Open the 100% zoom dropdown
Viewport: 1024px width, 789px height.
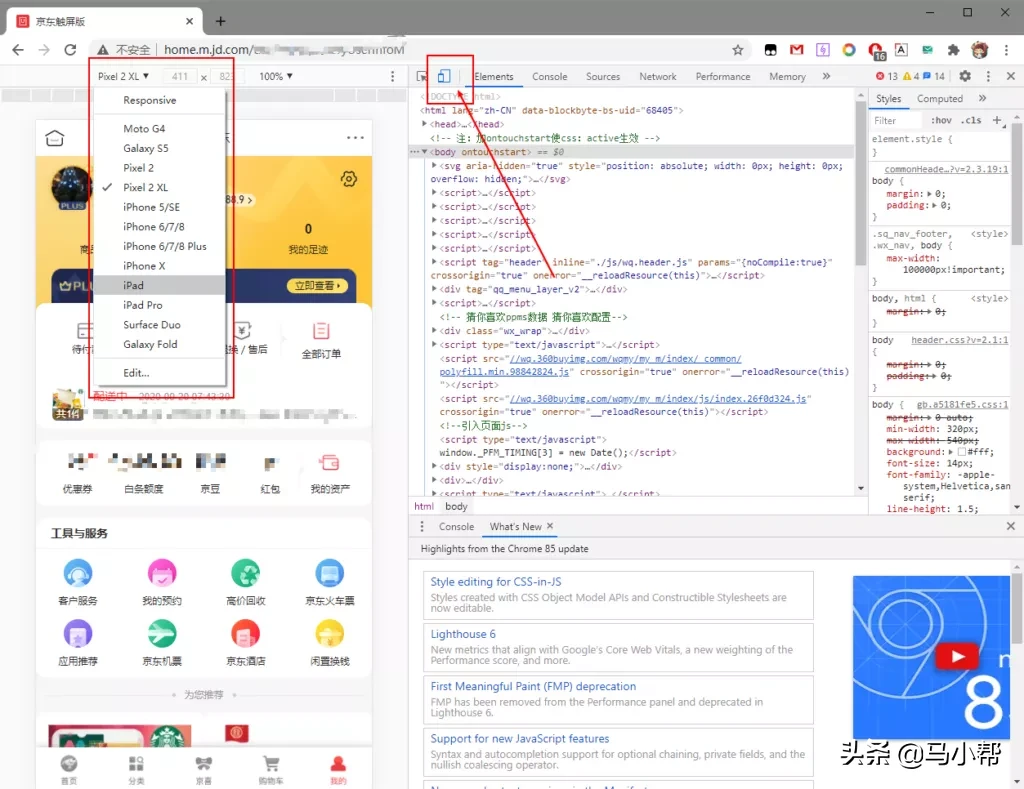276,76
